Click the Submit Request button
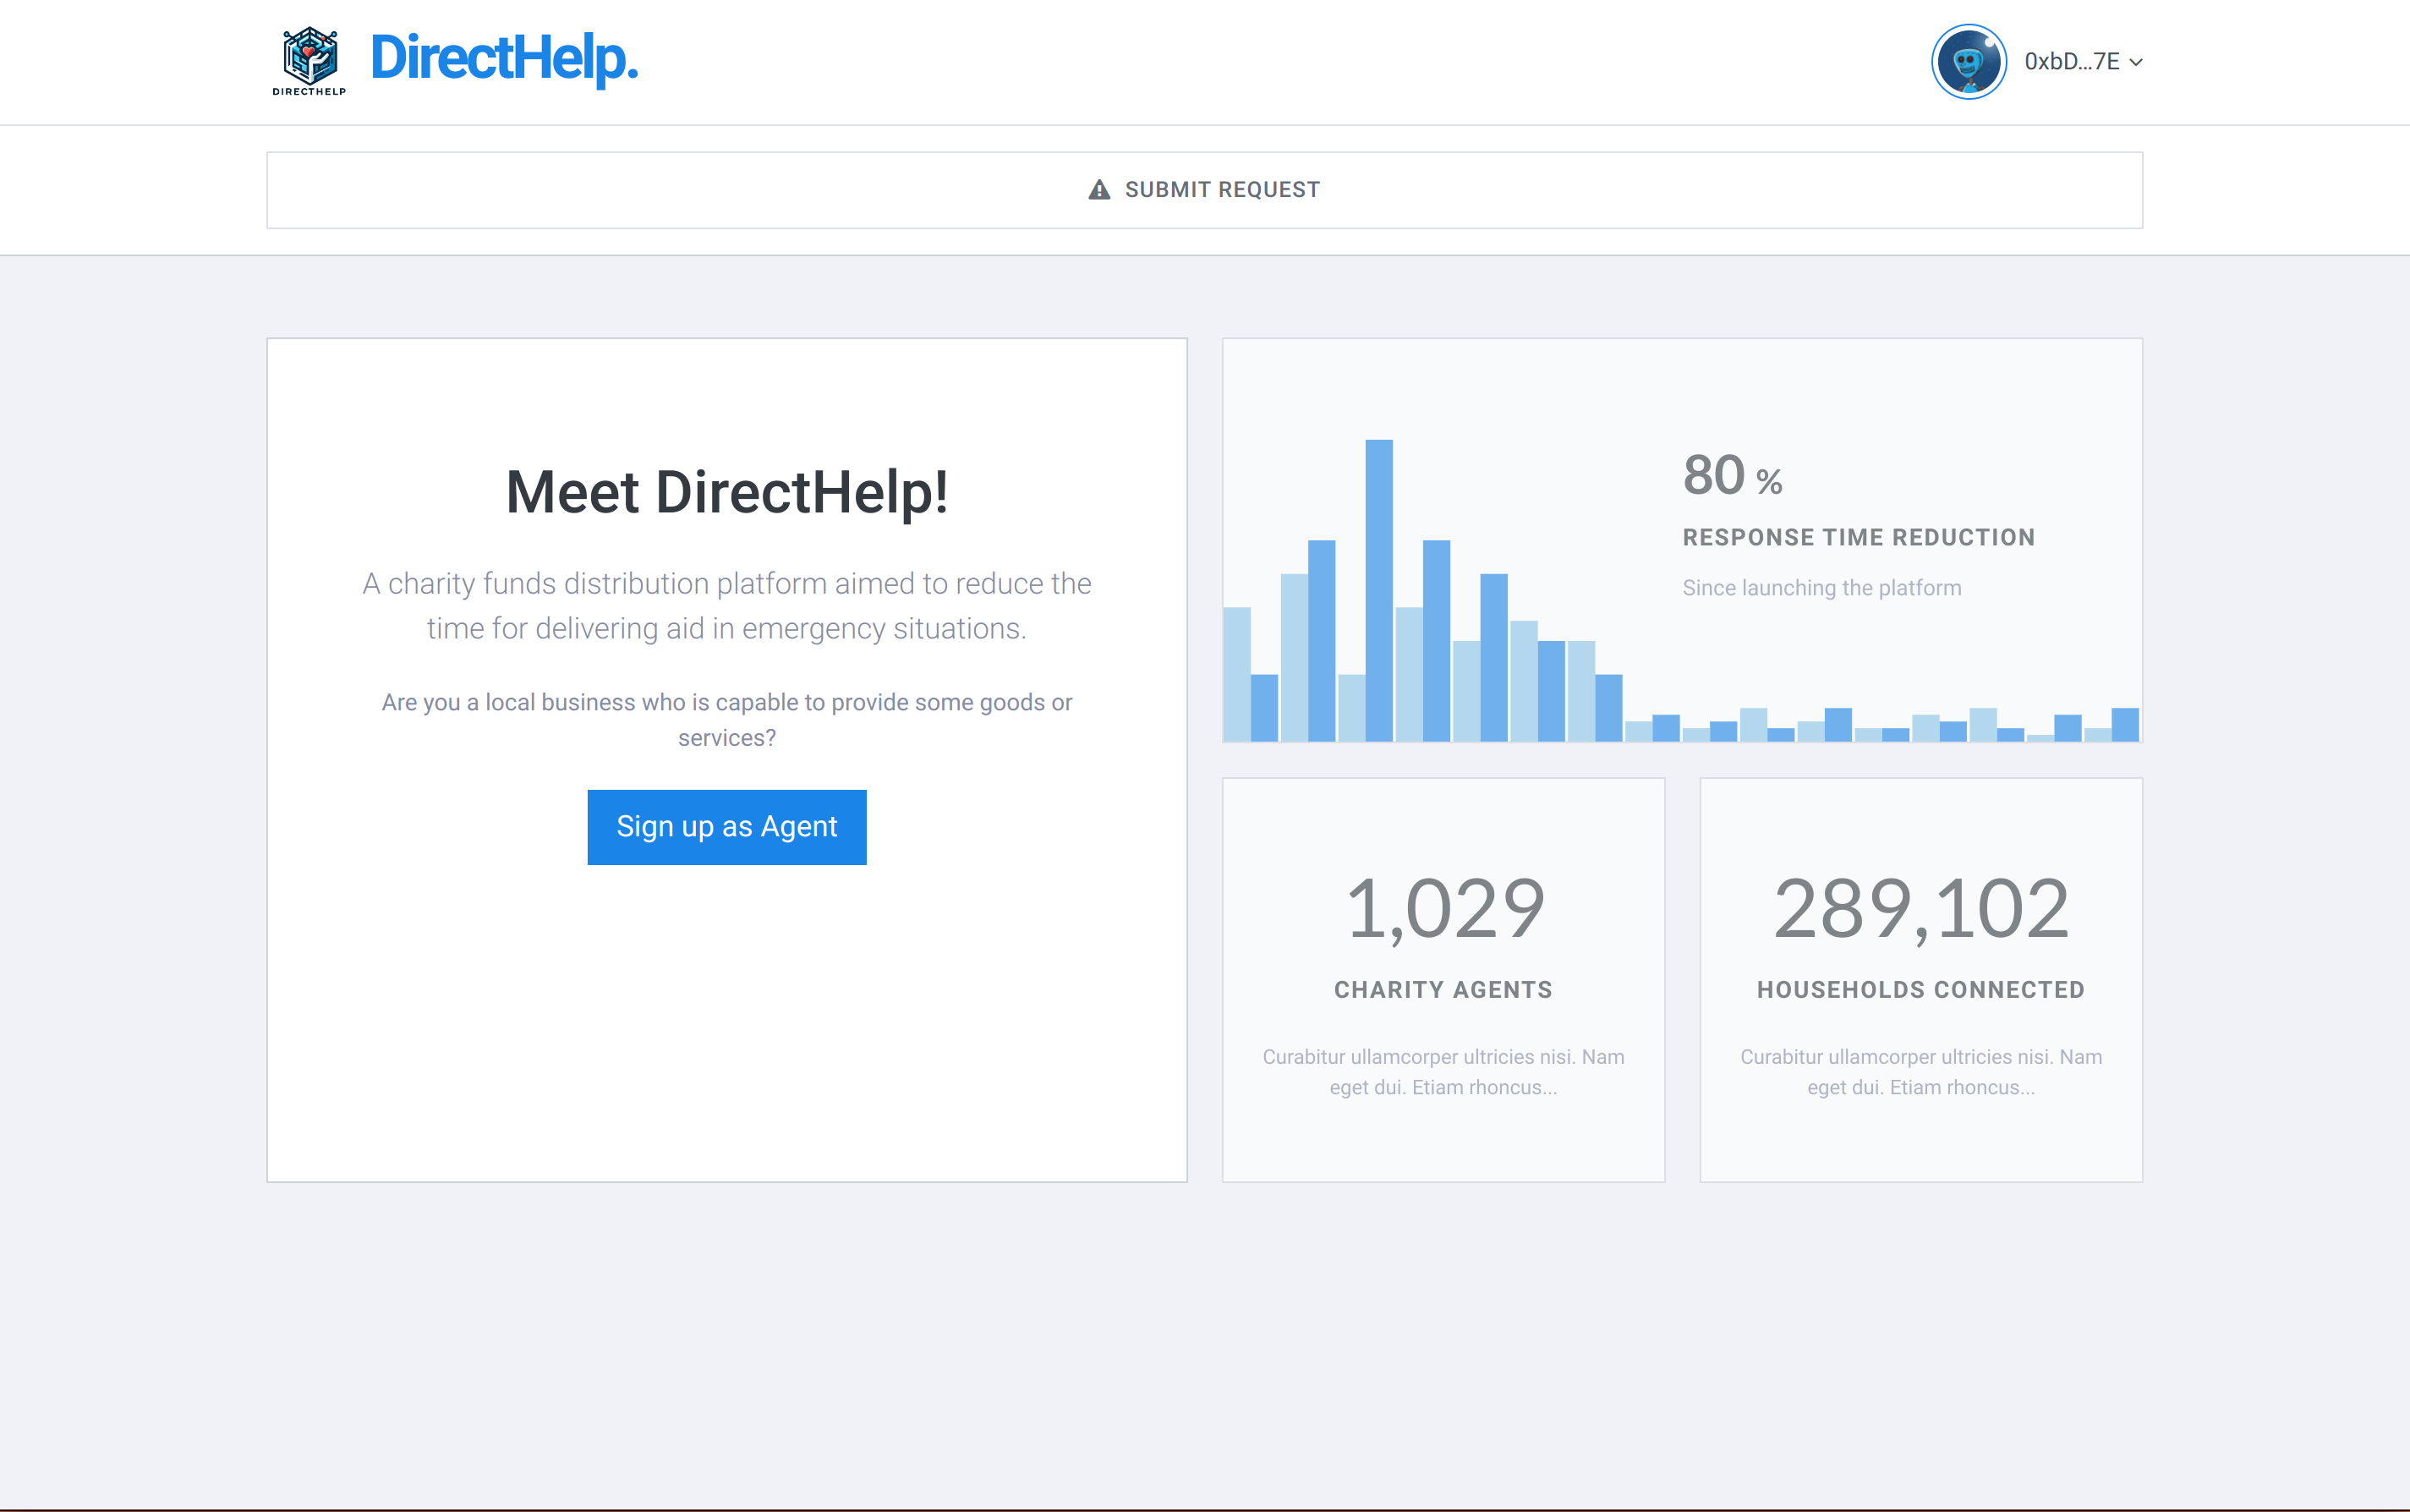 click(1204, 190)
